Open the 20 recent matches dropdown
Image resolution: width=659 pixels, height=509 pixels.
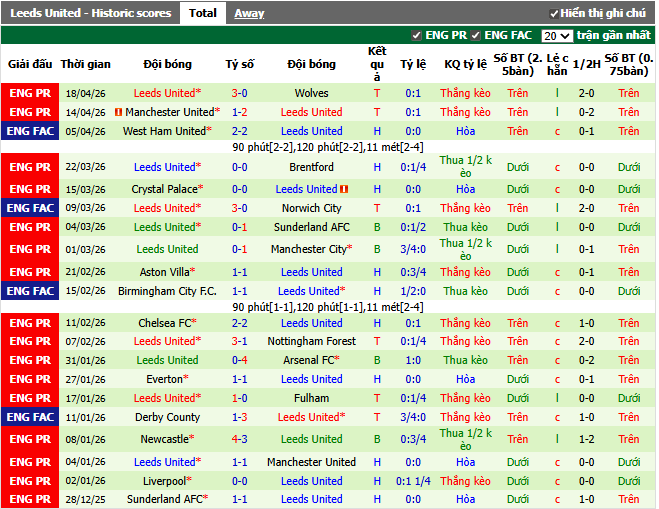pyautogui.click(x=557, y=35)
